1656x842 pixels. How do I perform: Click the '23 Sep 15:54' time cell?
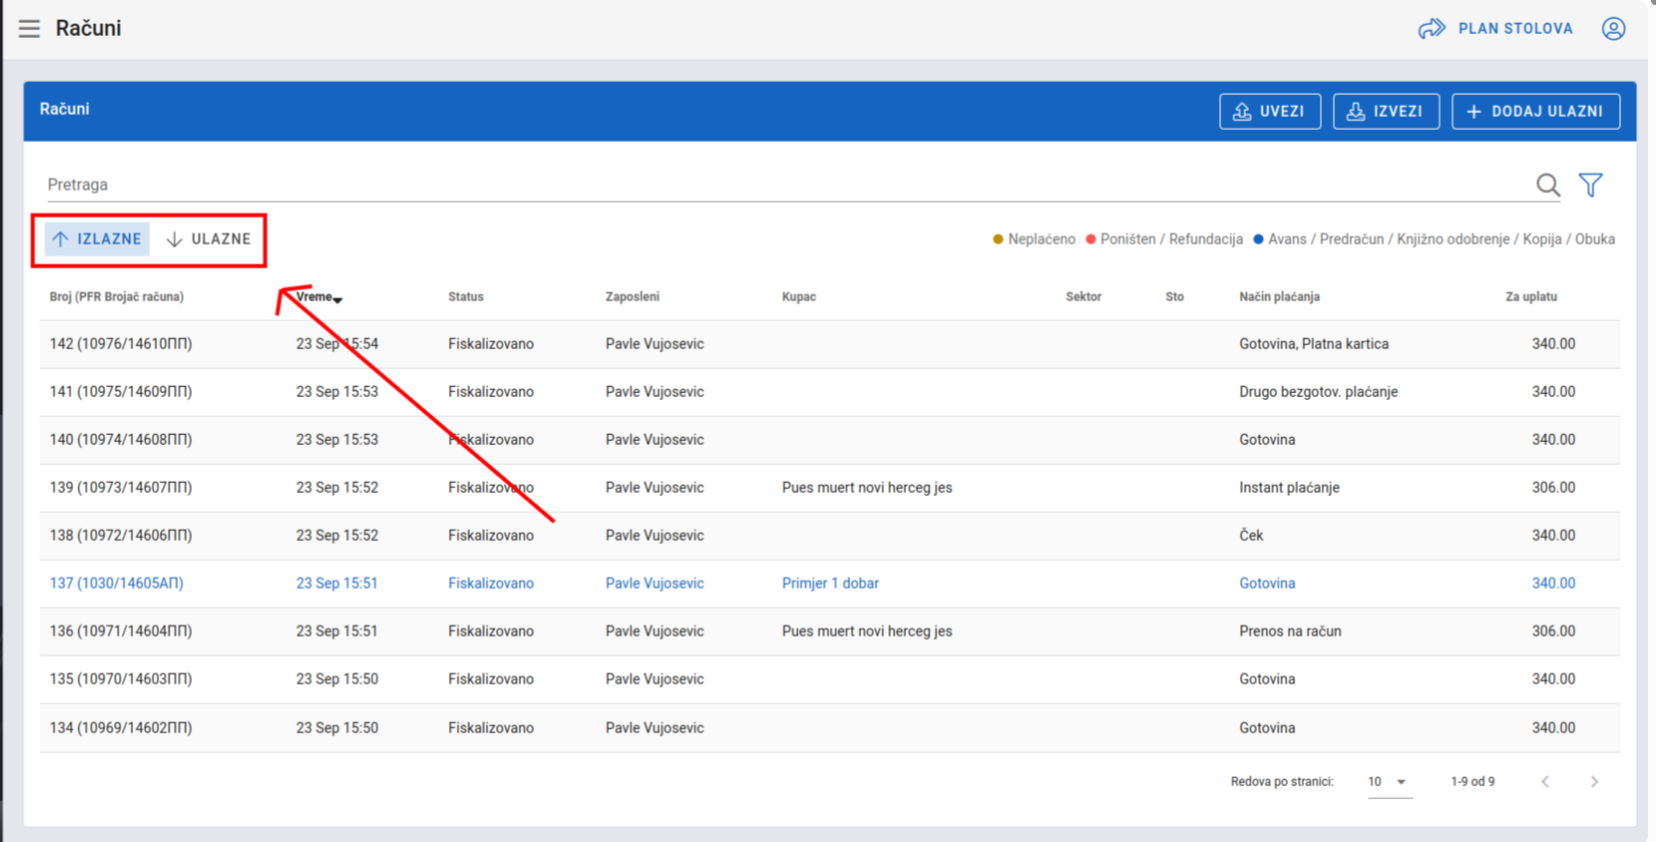coord(337,344)
